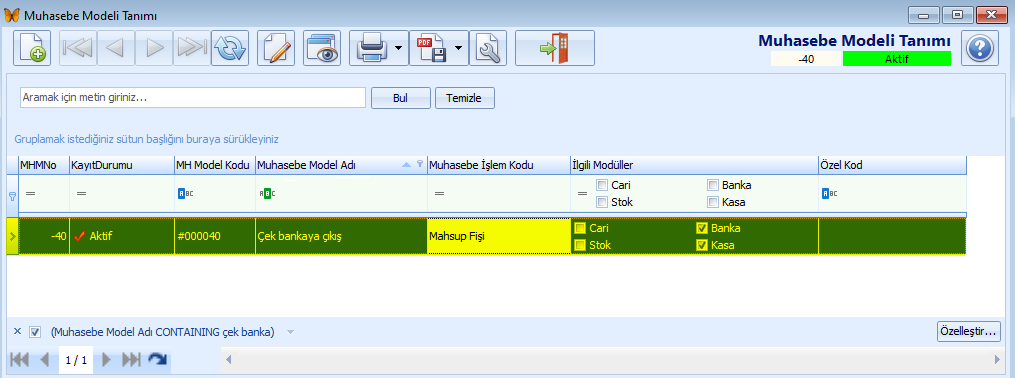
Task: Click the preview eye window icon
Action: [x=322, y=48]
